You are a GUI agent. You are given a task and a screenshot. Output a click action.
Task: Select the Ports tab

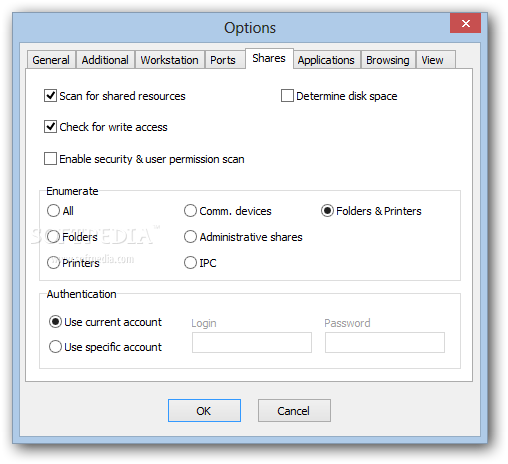pos(223,60)
